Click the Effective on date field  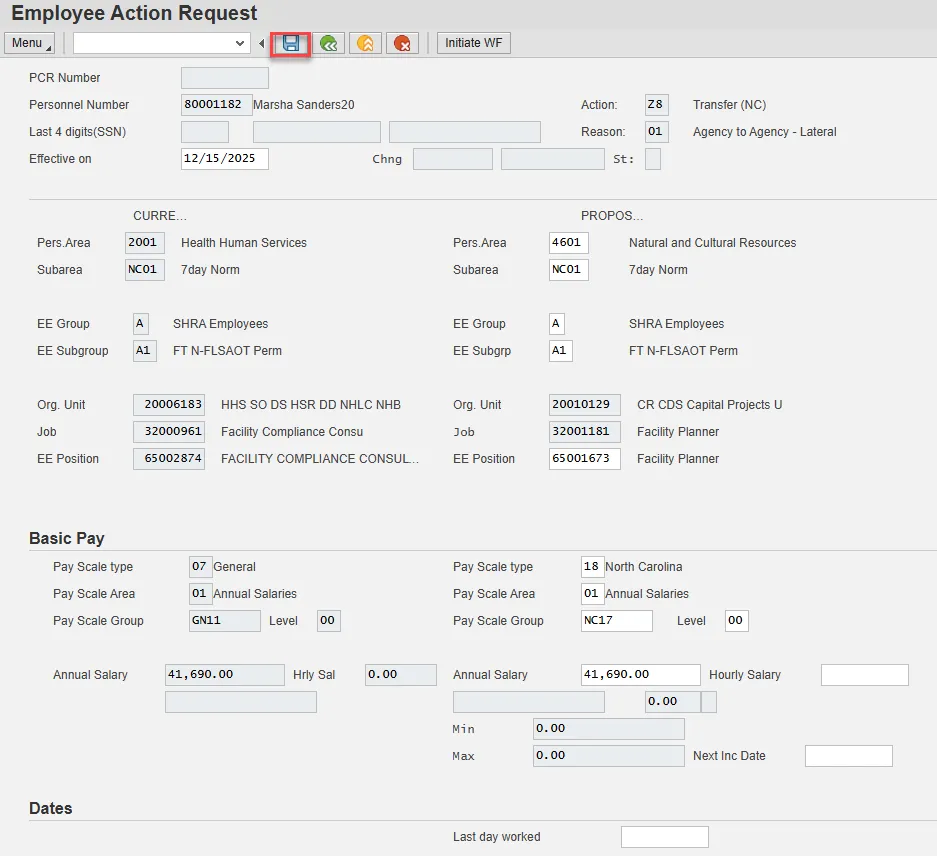(x=224, y=159)
